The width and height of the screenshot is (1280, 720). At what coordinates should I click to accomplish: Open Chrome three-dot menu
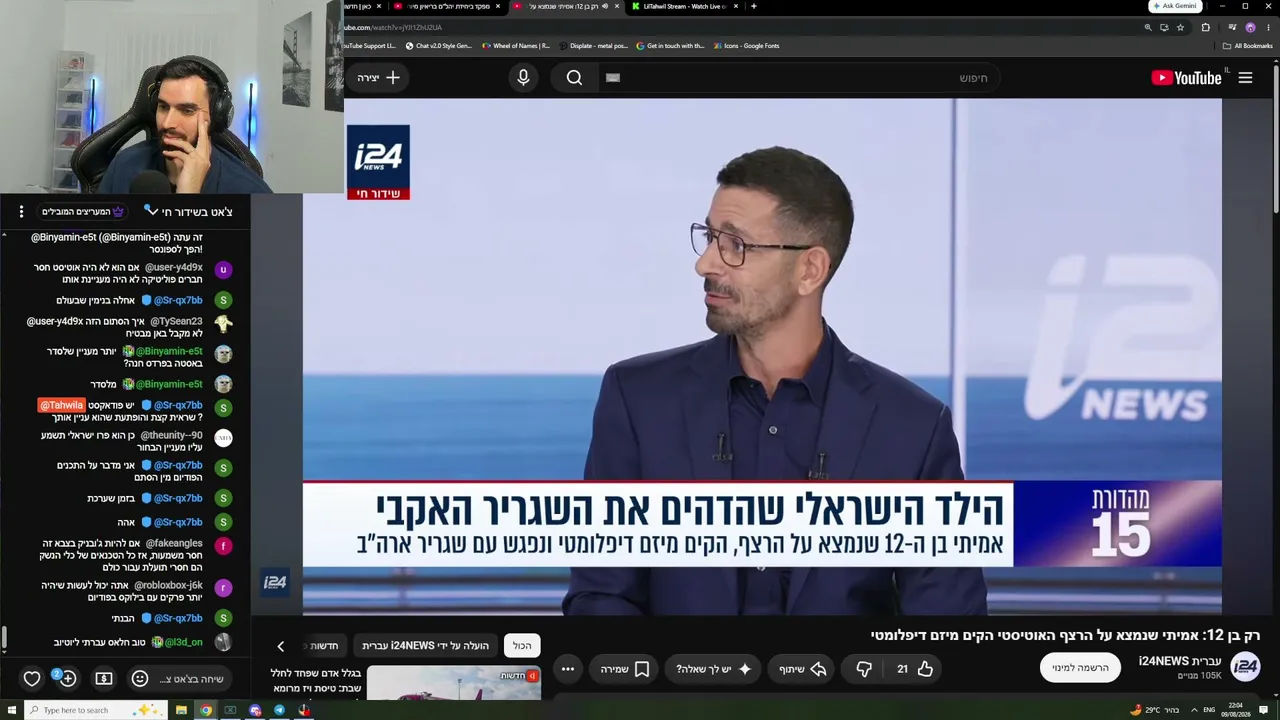click(x=1268, y=28)
